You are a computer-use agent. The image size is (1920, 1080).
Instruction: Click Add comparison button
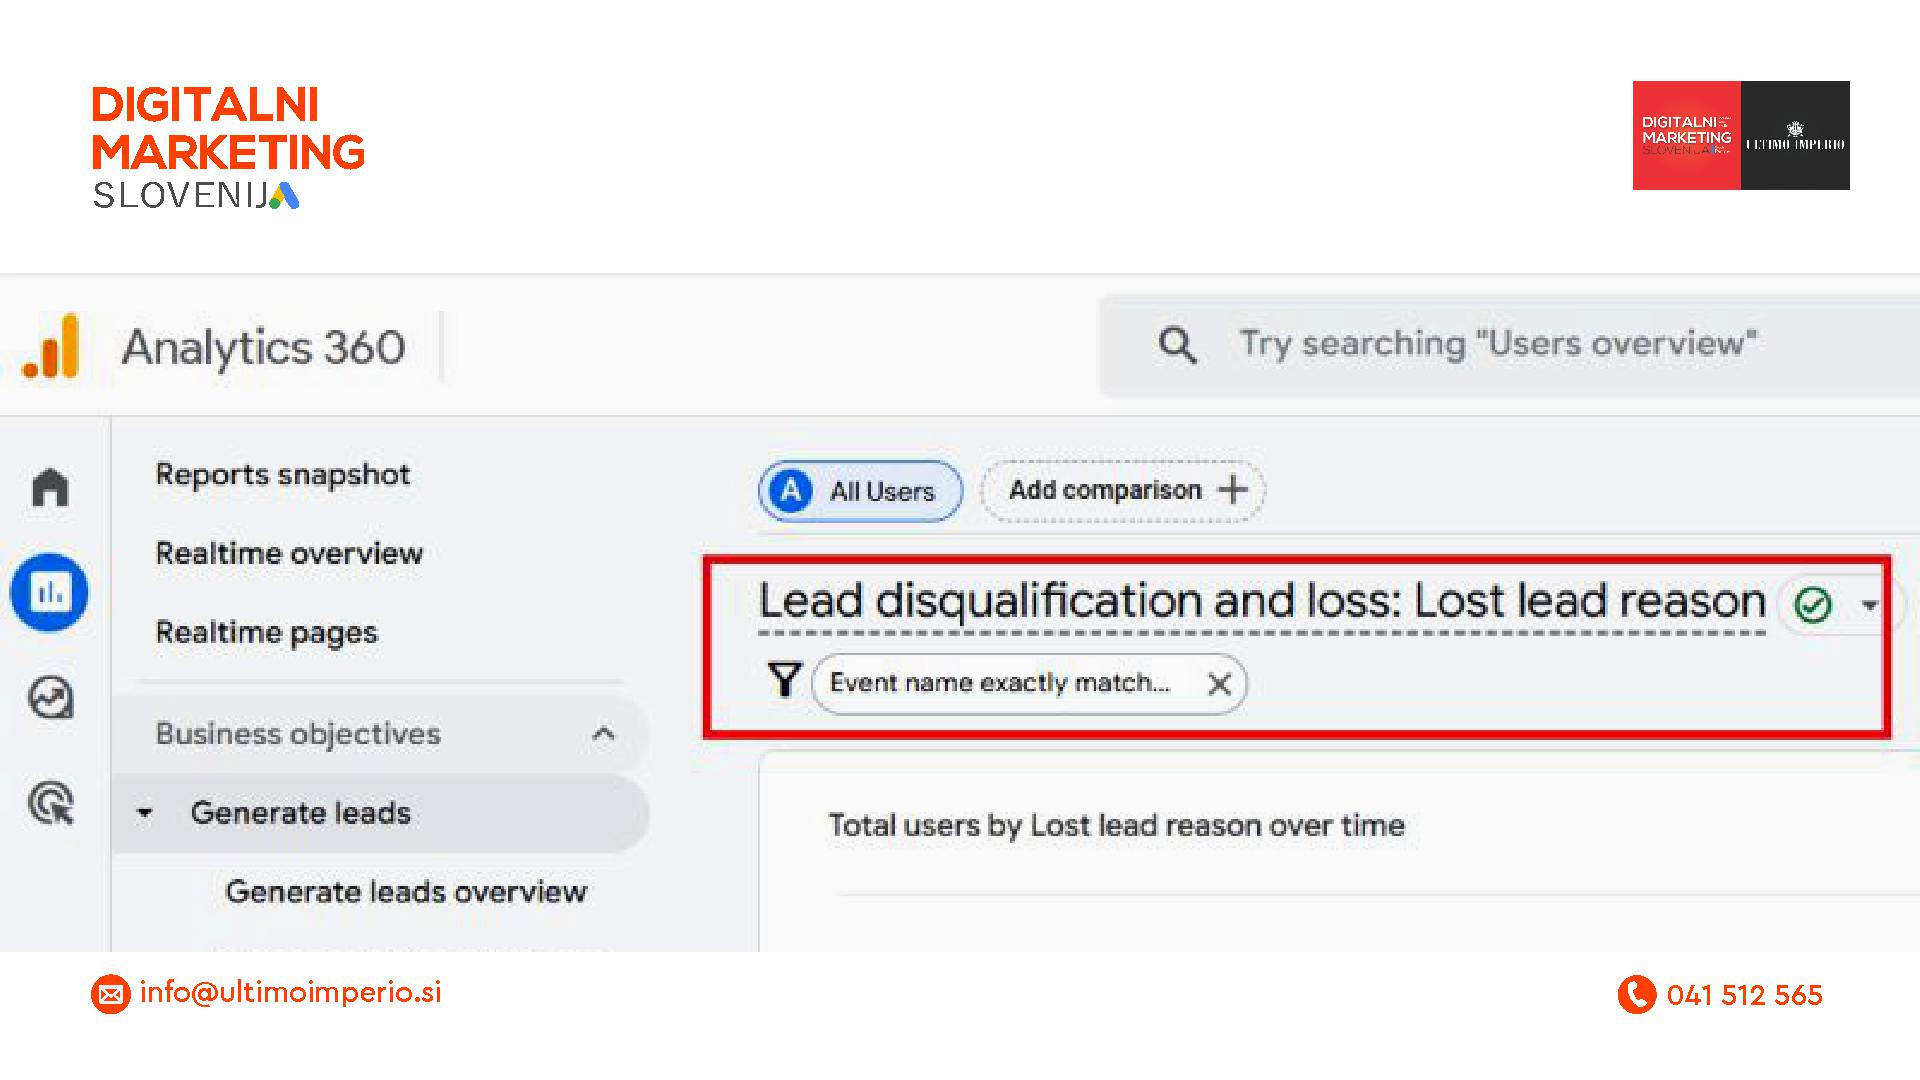pyautogui.click(x=1124, y=490)
